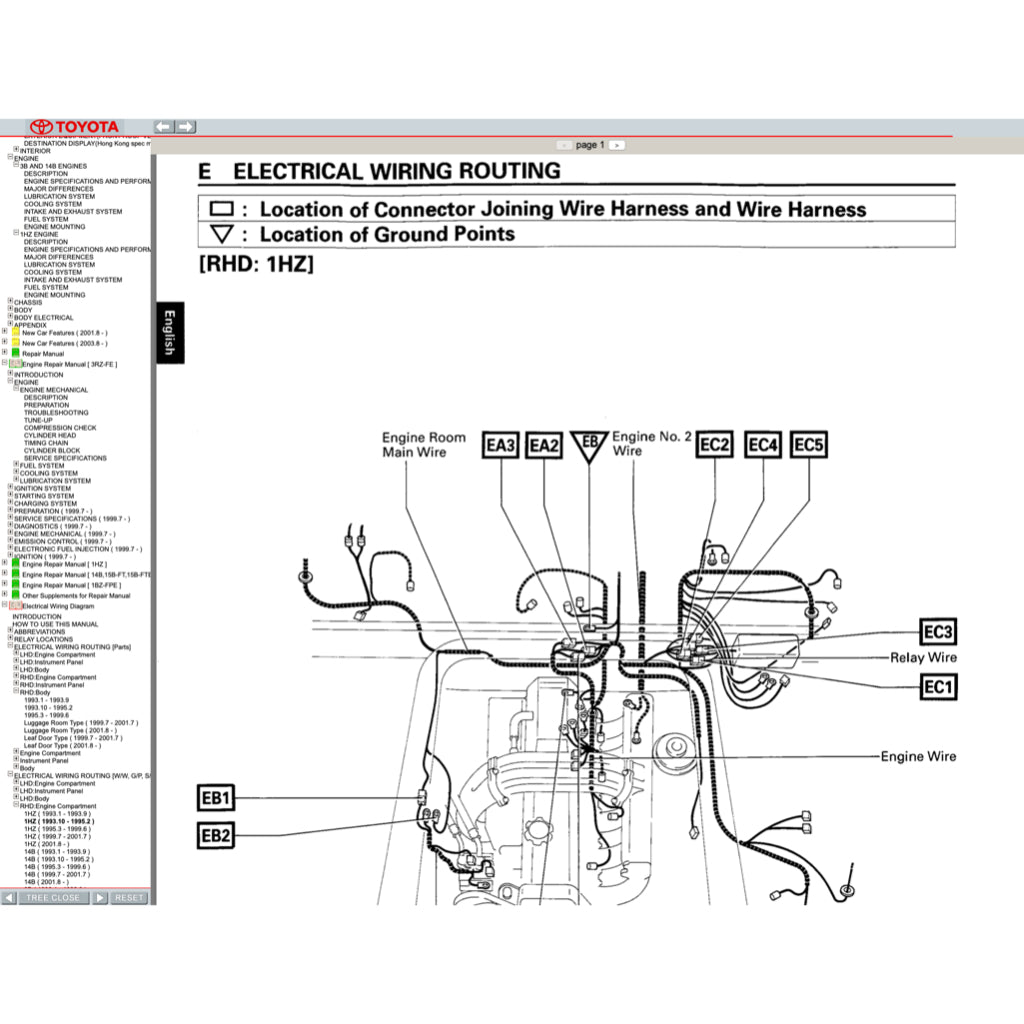The height and width of the screenshot is (1024, 1024).
Task: Click the RESET button
Action: tap(129, 897)
